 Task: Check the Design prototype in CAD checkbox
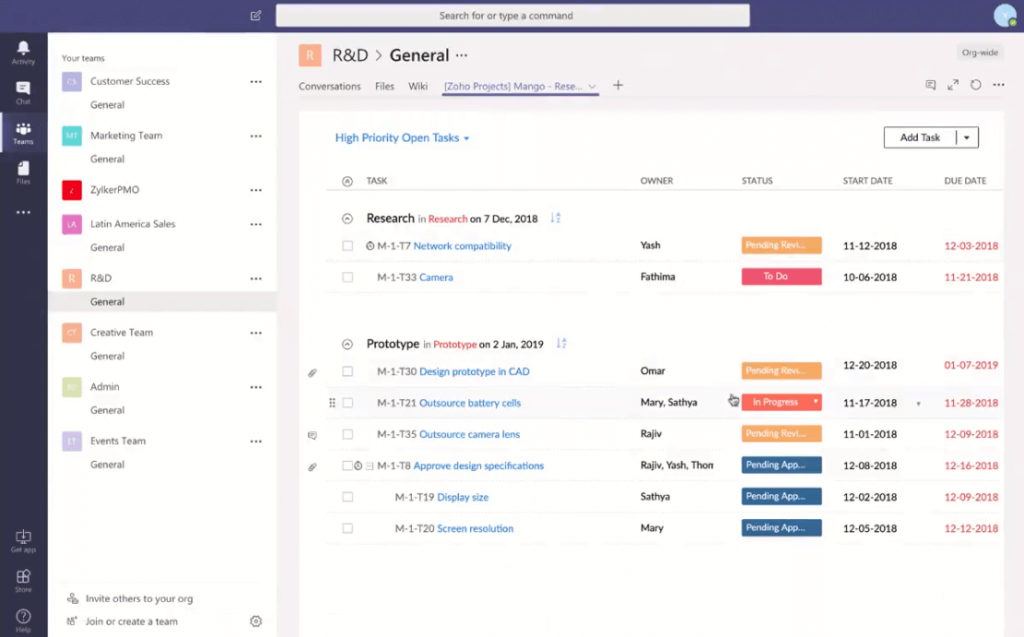click(347, 371)
